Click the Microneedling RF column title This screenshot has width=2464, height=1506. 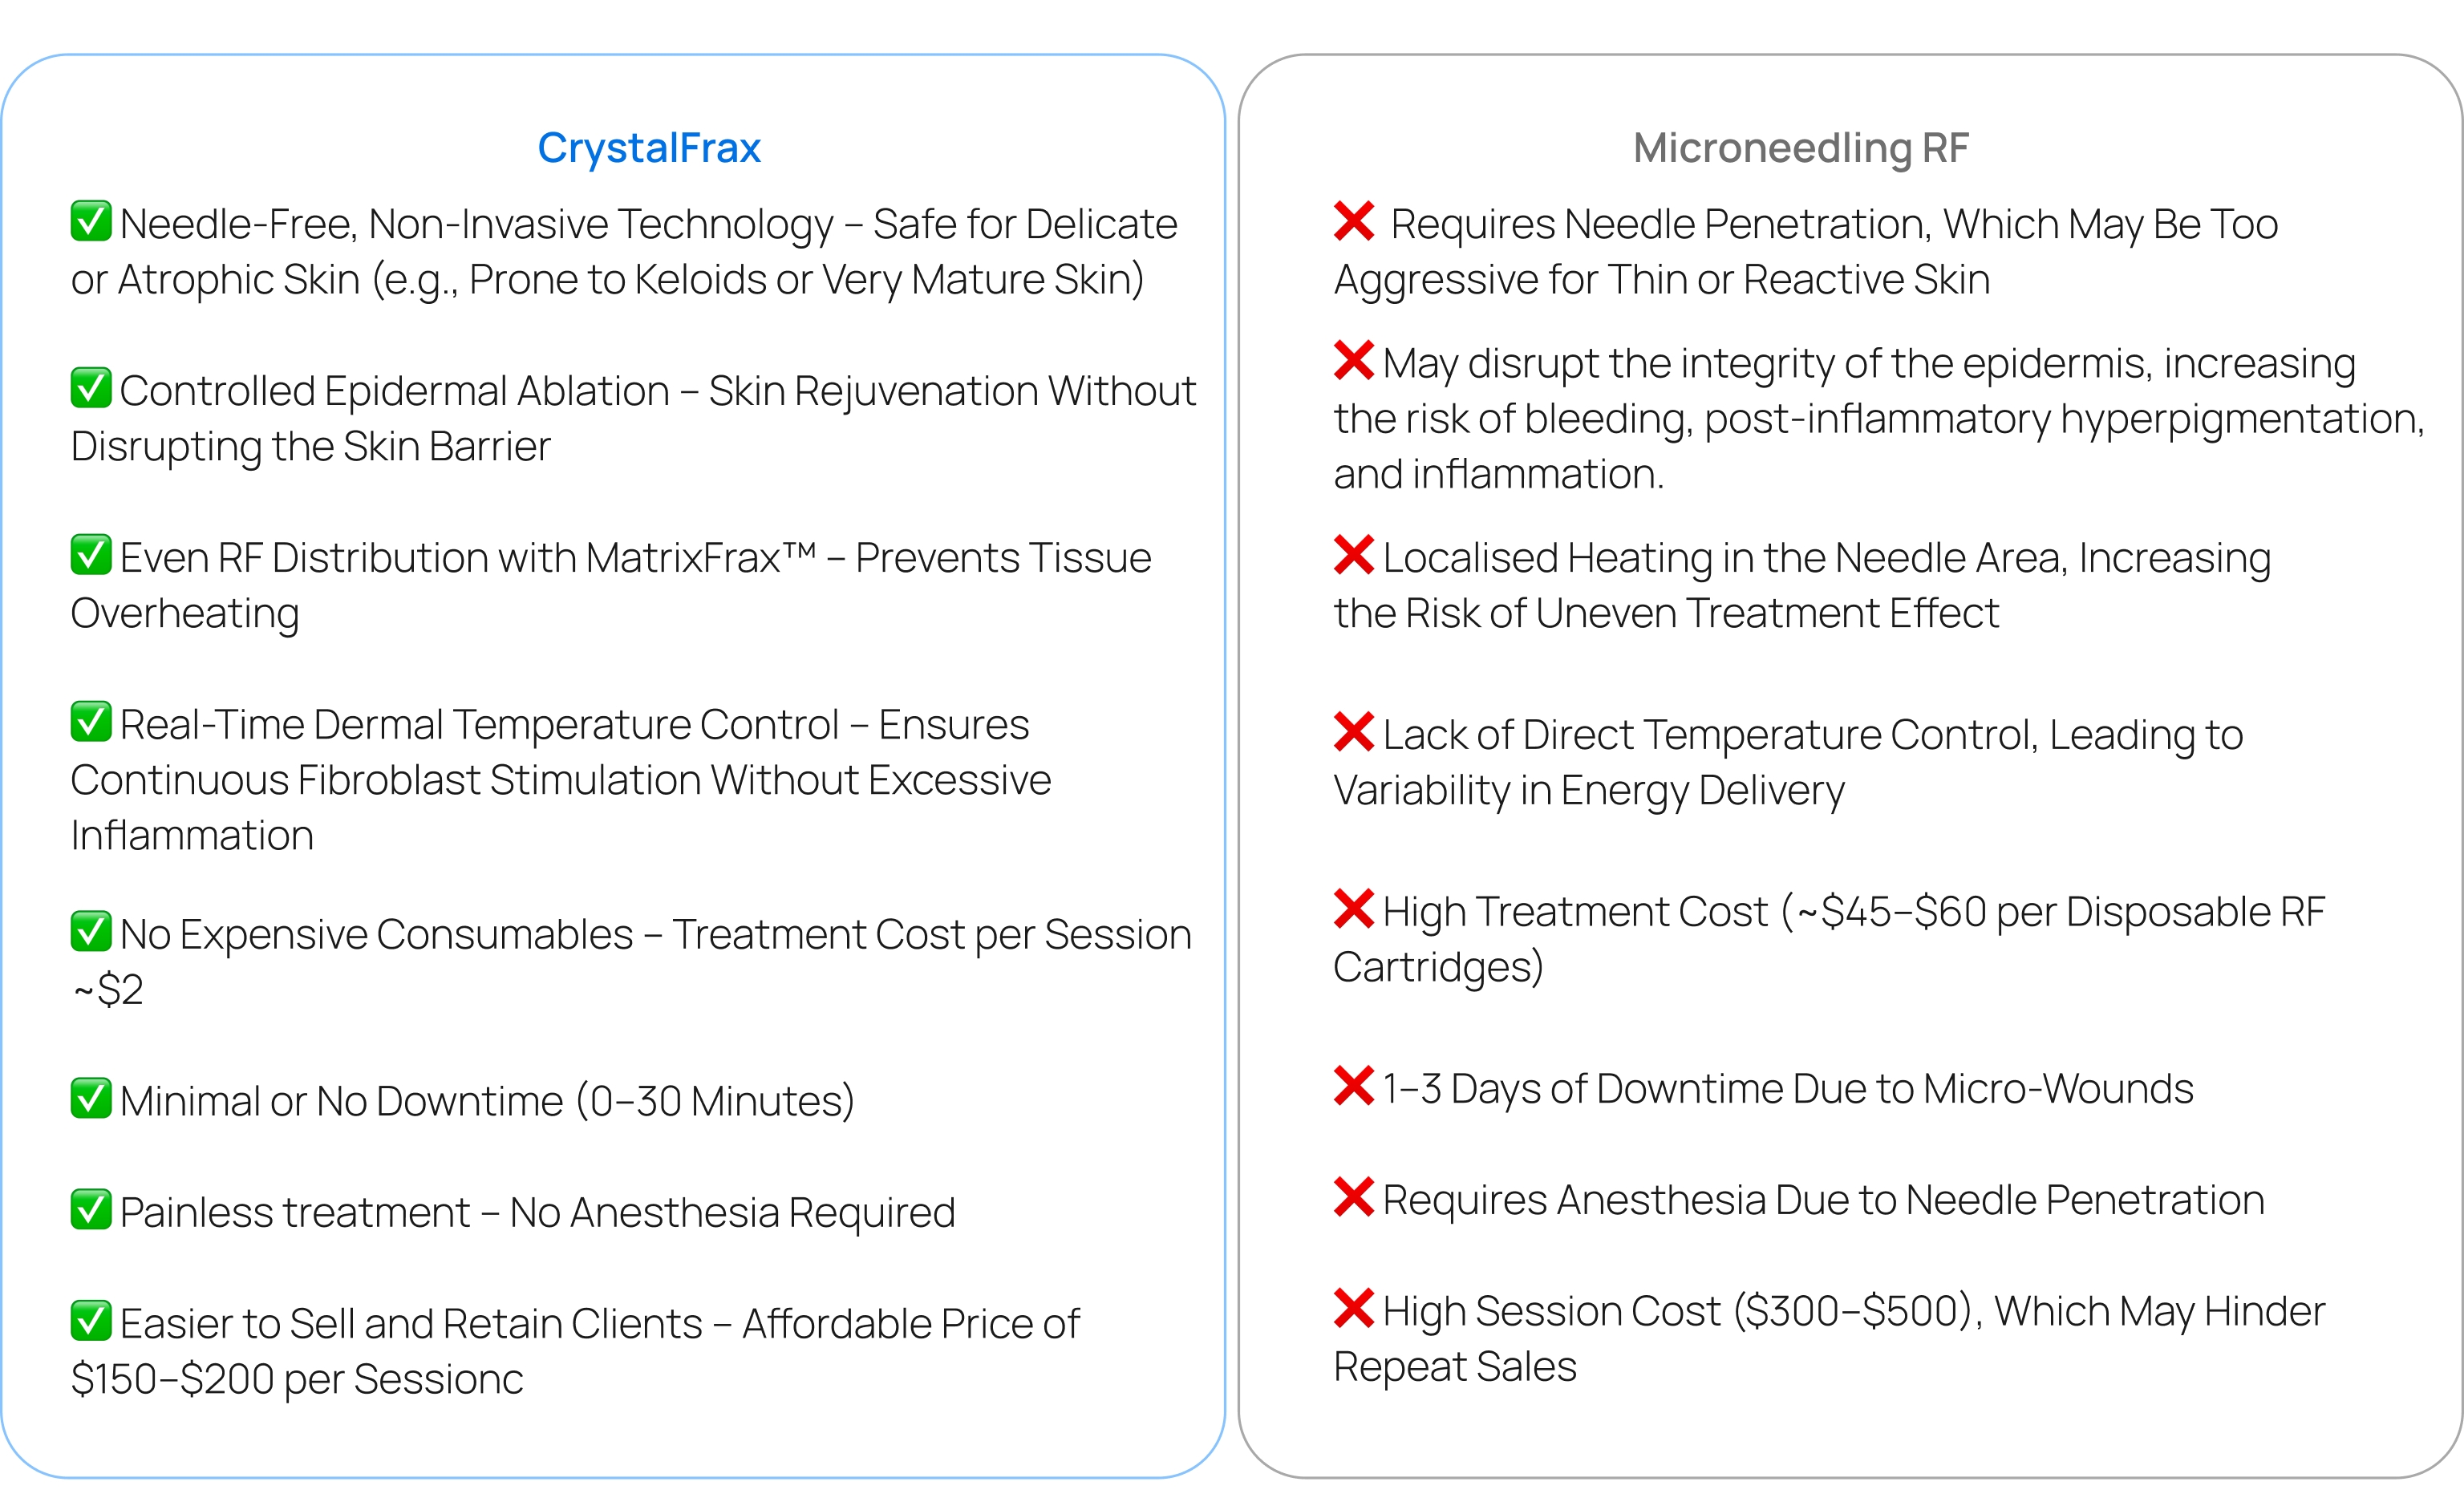coord(1800,148)
